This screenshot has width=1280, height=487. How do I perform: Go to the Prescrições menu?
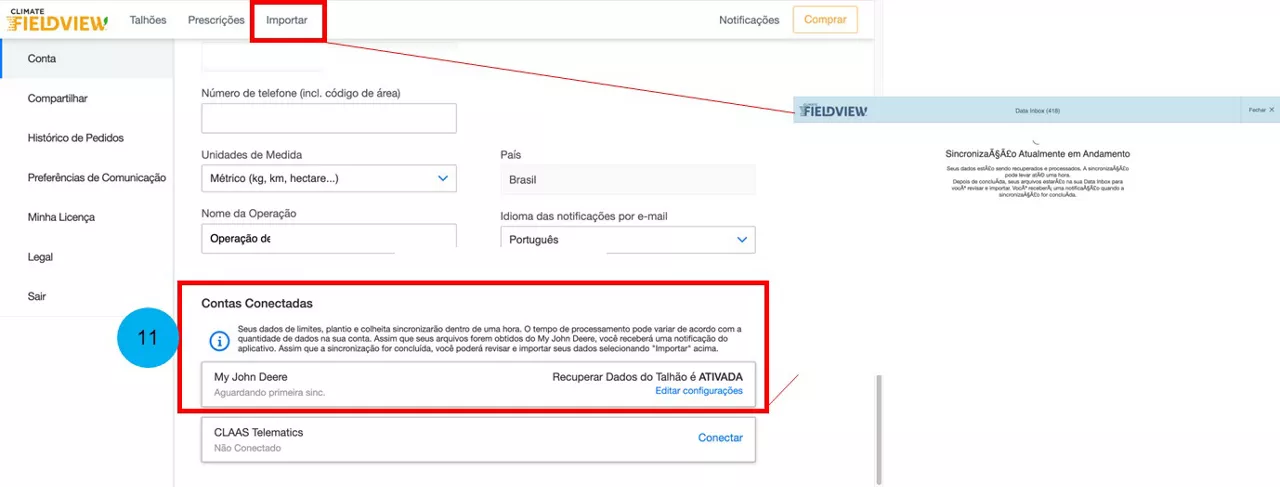[x=216, y=20]
